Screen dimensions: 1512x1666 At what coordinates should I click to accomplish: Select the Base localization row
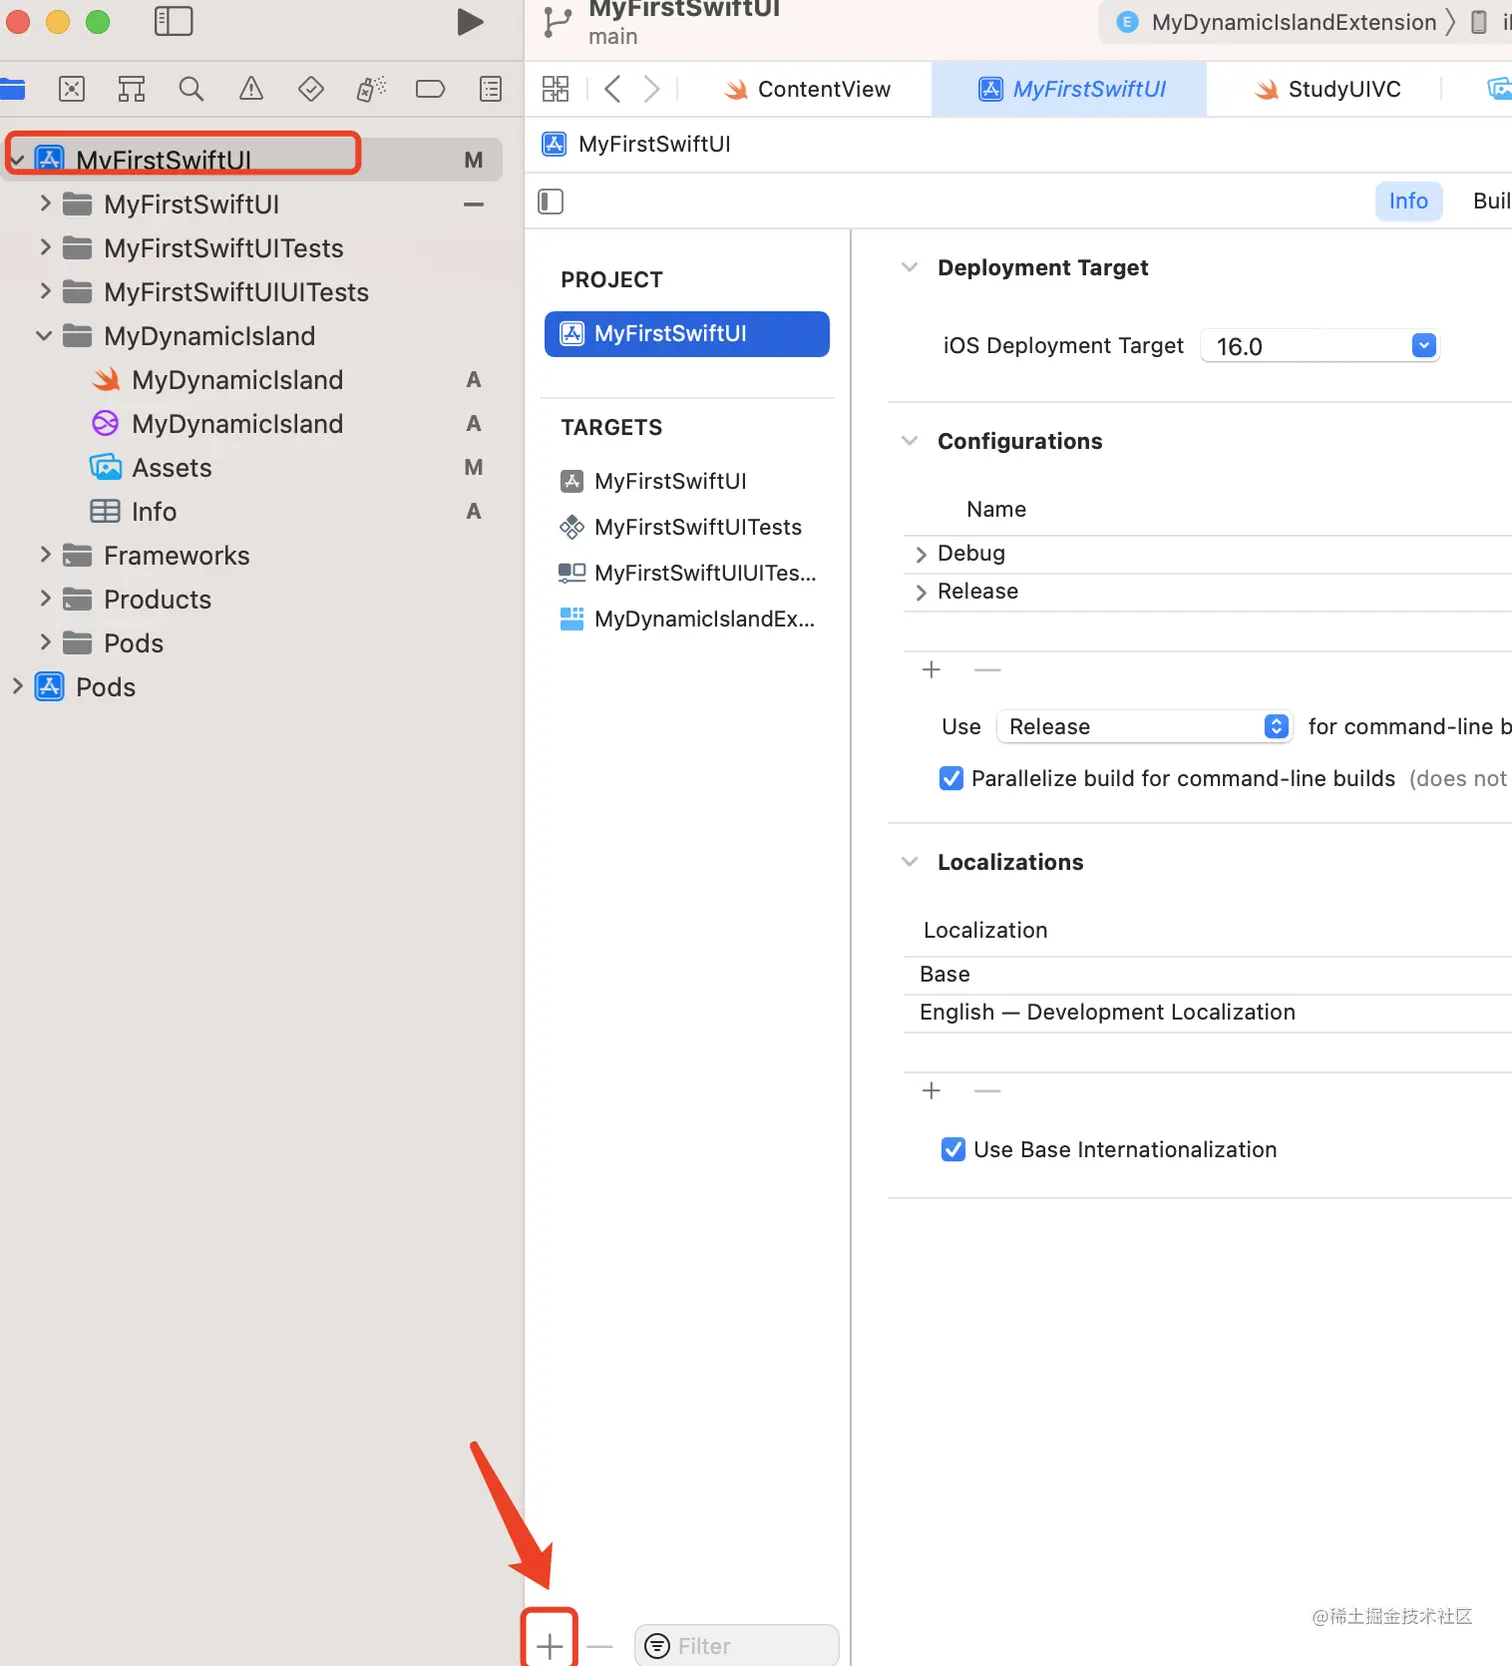pyautogui.click(x=1207, y=974)
